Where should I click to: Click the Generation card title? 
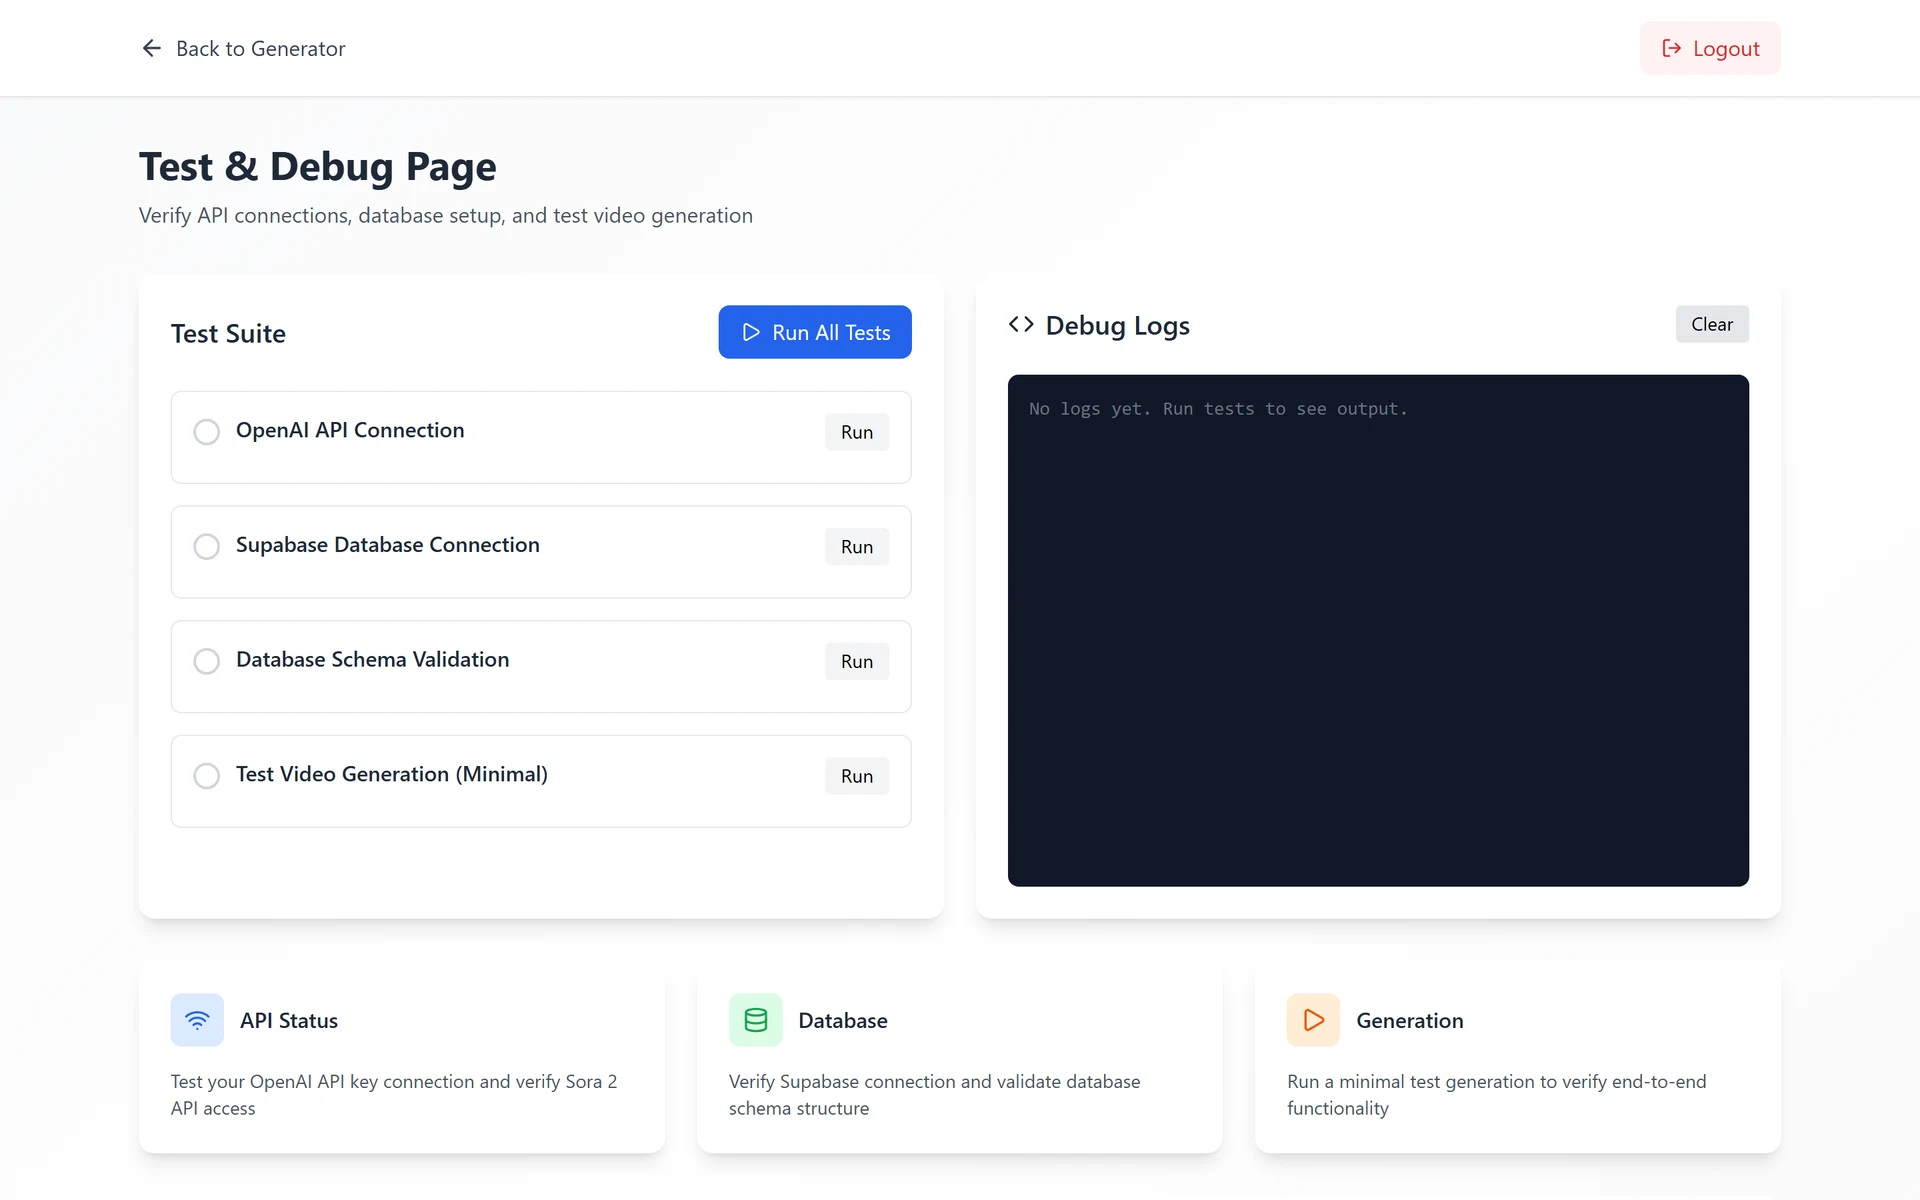(x=1410, y=1020)
